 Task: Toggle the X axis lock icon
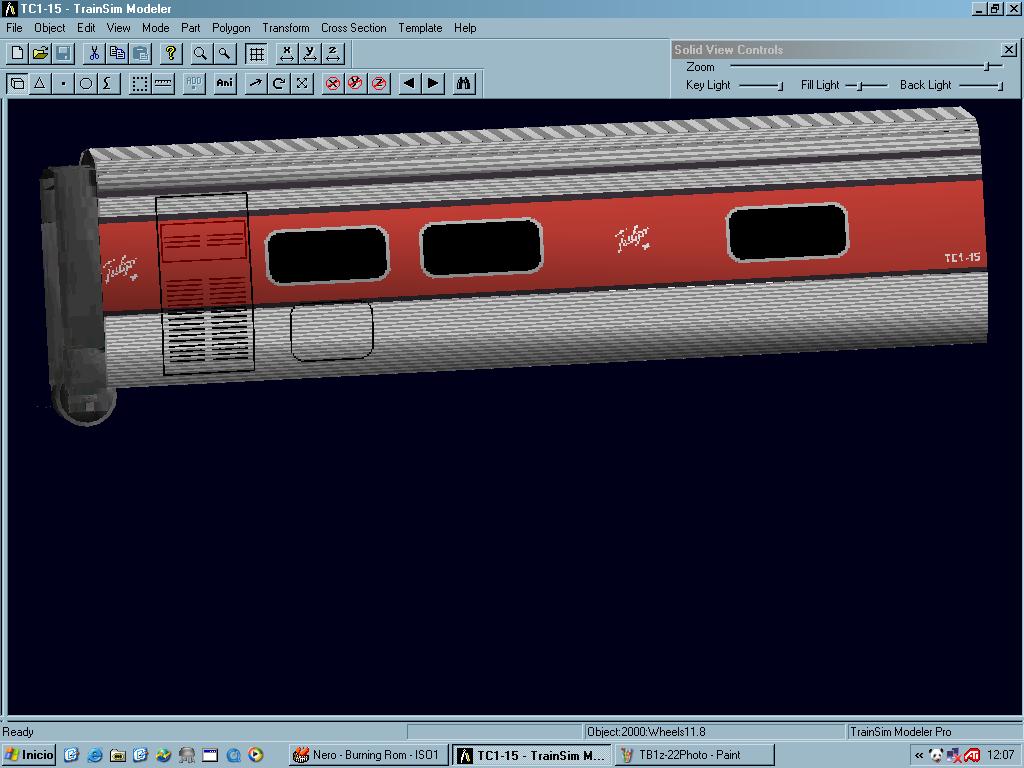tap(333, 83)
